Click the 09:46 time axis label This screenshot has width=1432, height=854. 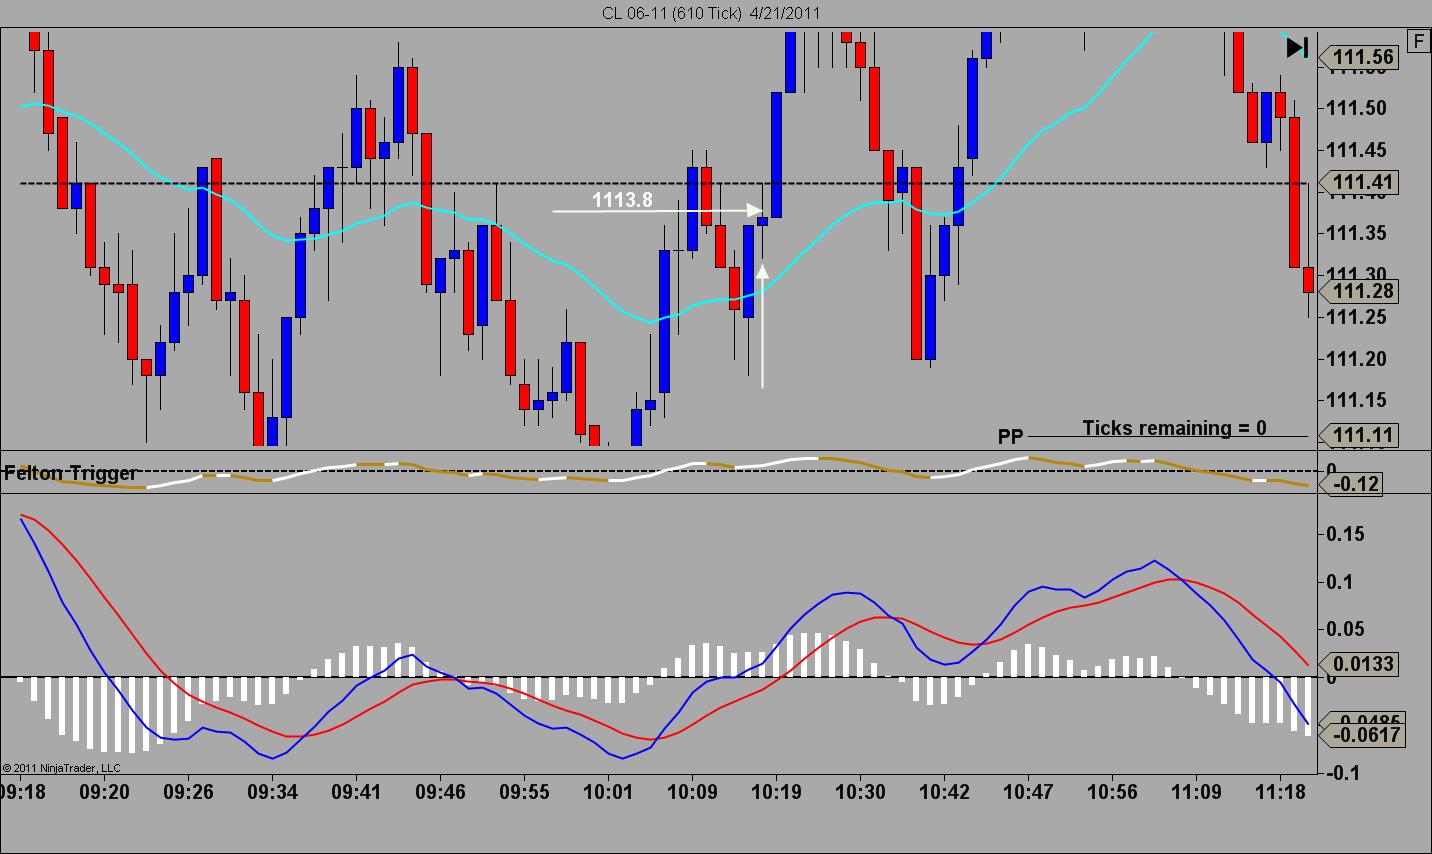[440, 792]
